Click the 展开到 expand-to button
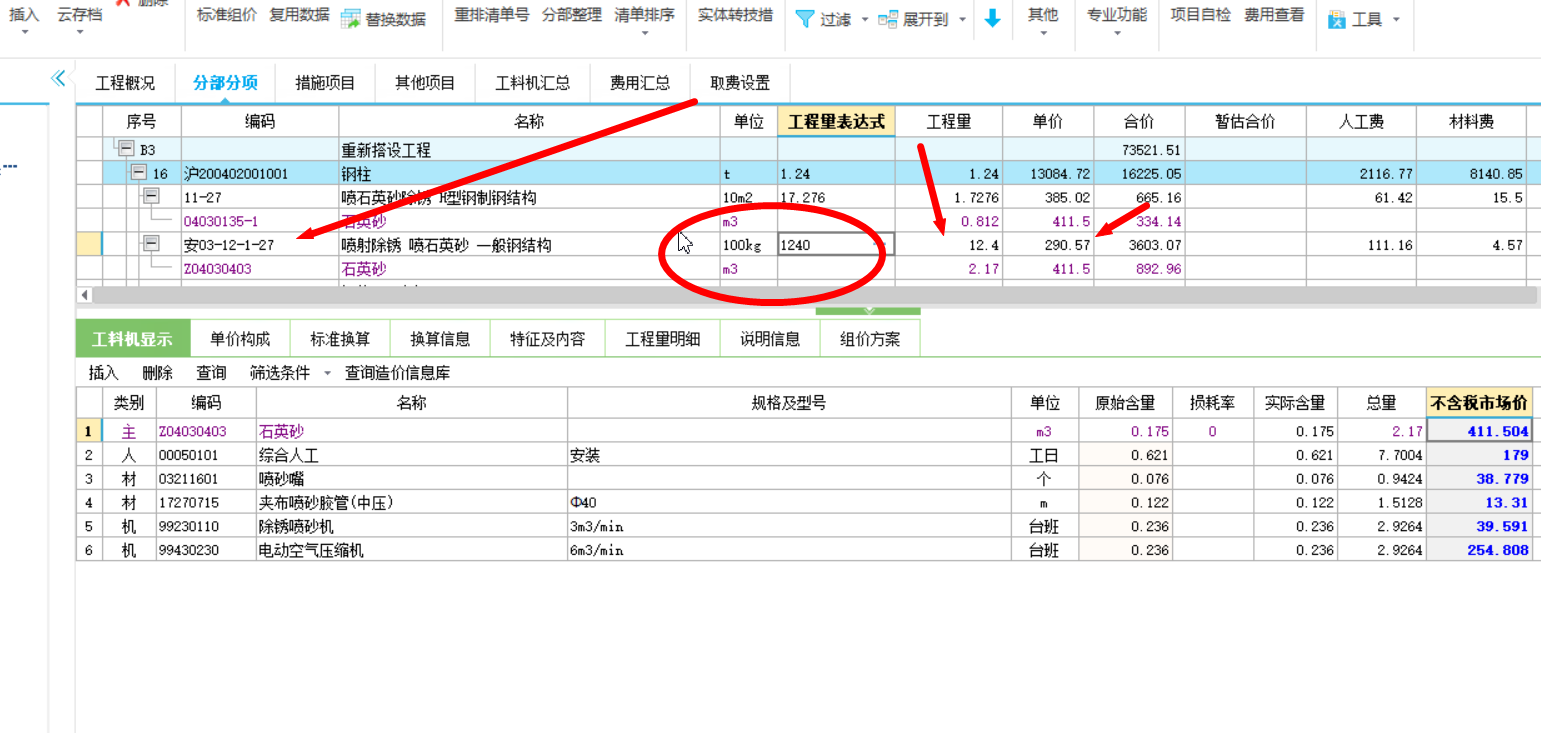This screenshot has height=733, width=1541. [x=912, y=19]
